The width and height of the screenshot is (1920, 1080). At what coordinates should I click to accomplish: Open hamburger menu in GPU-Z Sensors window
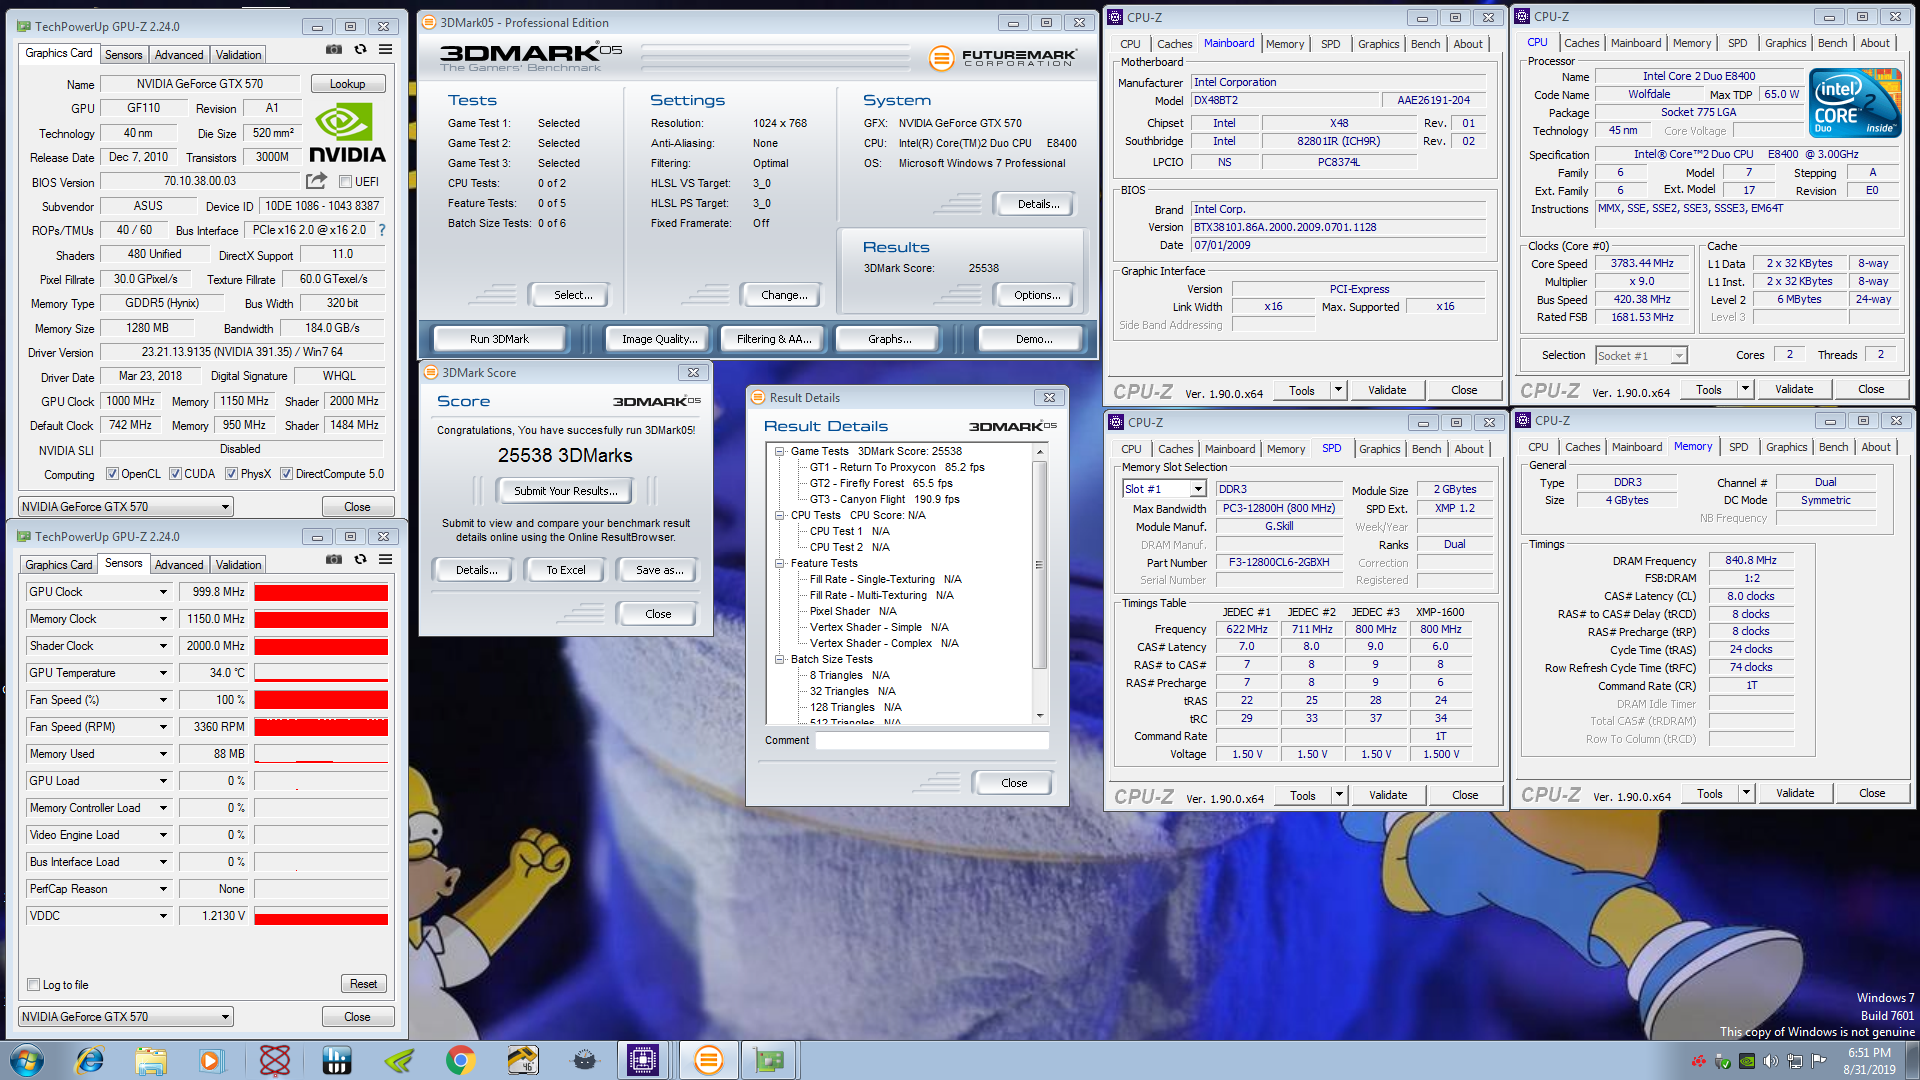click(385, 559)
